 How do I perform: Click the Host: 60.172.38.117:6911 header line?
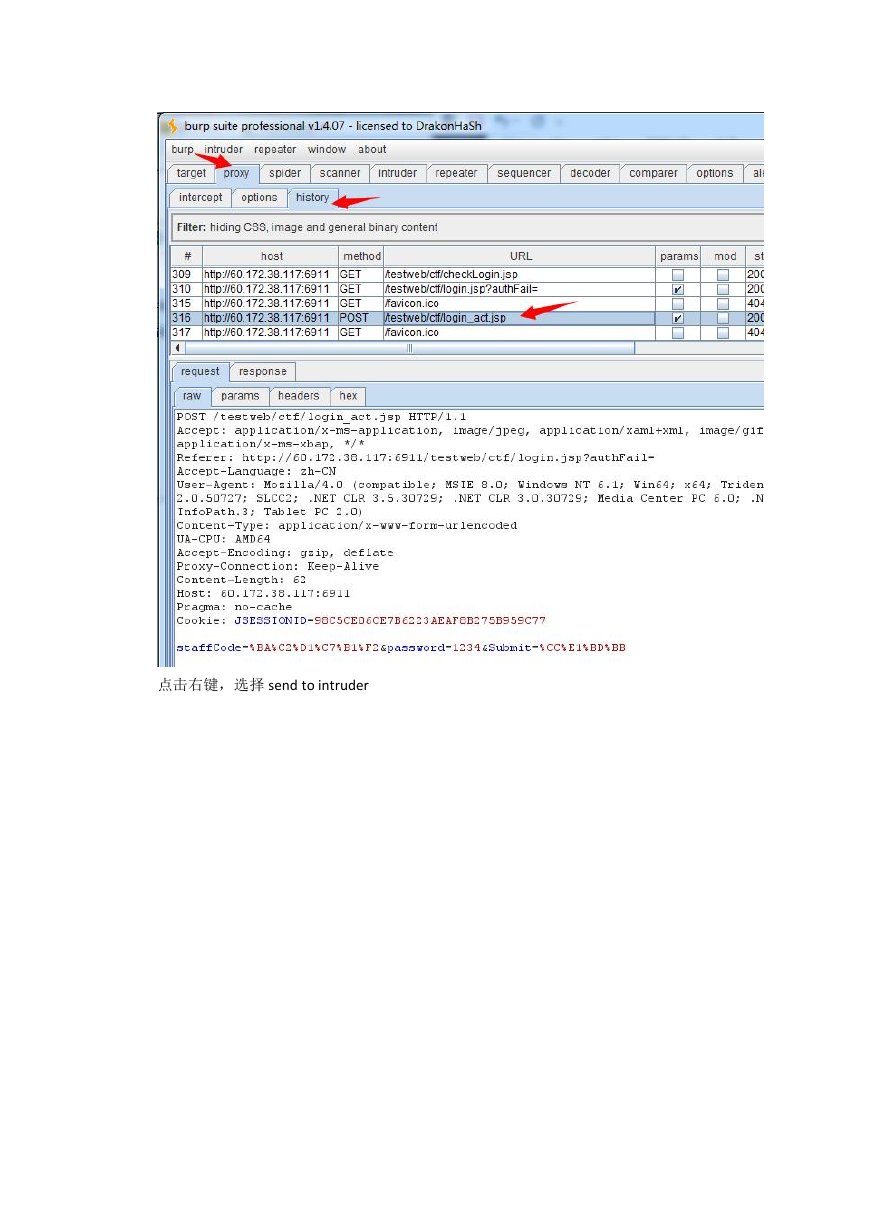pos(263,593)
